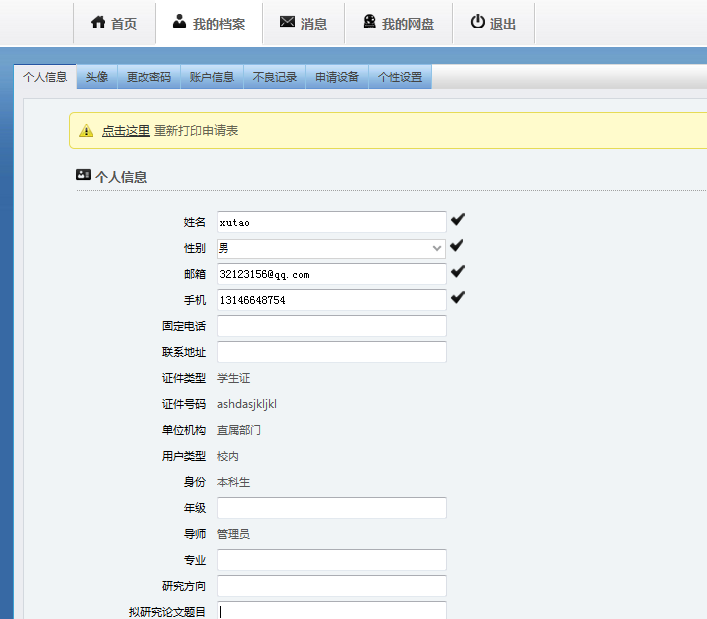Click the 点击这里 link to reprint the form
The width and height of the screenshot is (707, 619).
pos(126,131)
